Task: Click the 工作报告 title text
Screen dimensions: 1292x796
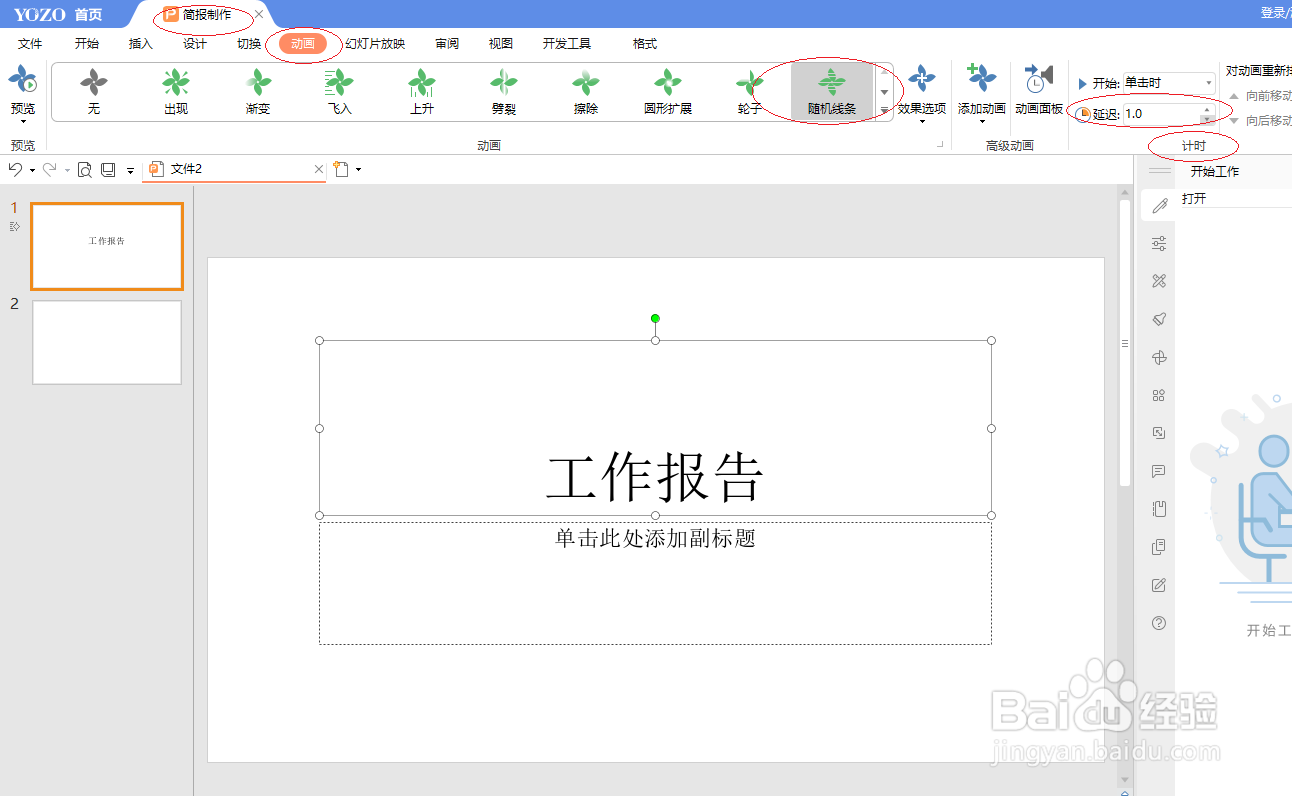Action: 655,477
